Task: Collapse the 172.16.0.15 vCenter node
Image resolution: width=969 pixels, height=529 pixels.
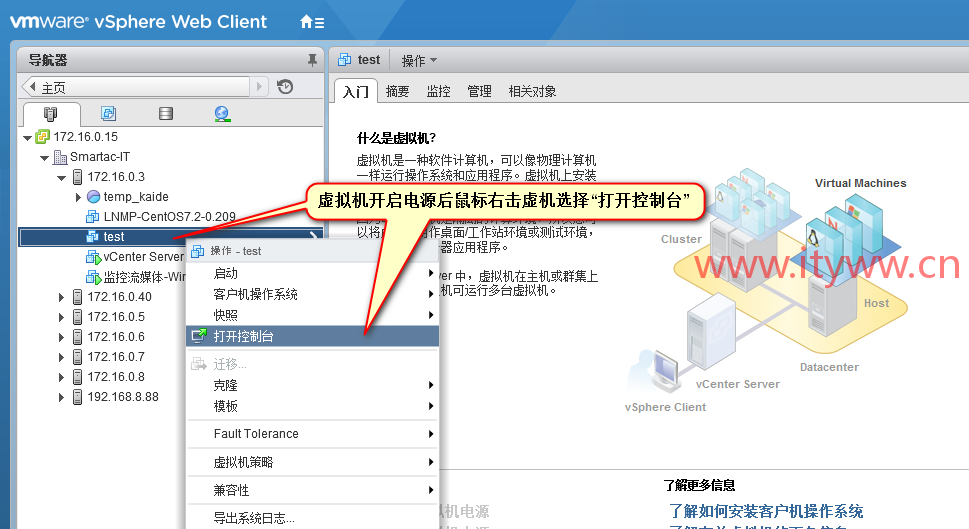Action: pyautogui.click(x=27, y=138)
